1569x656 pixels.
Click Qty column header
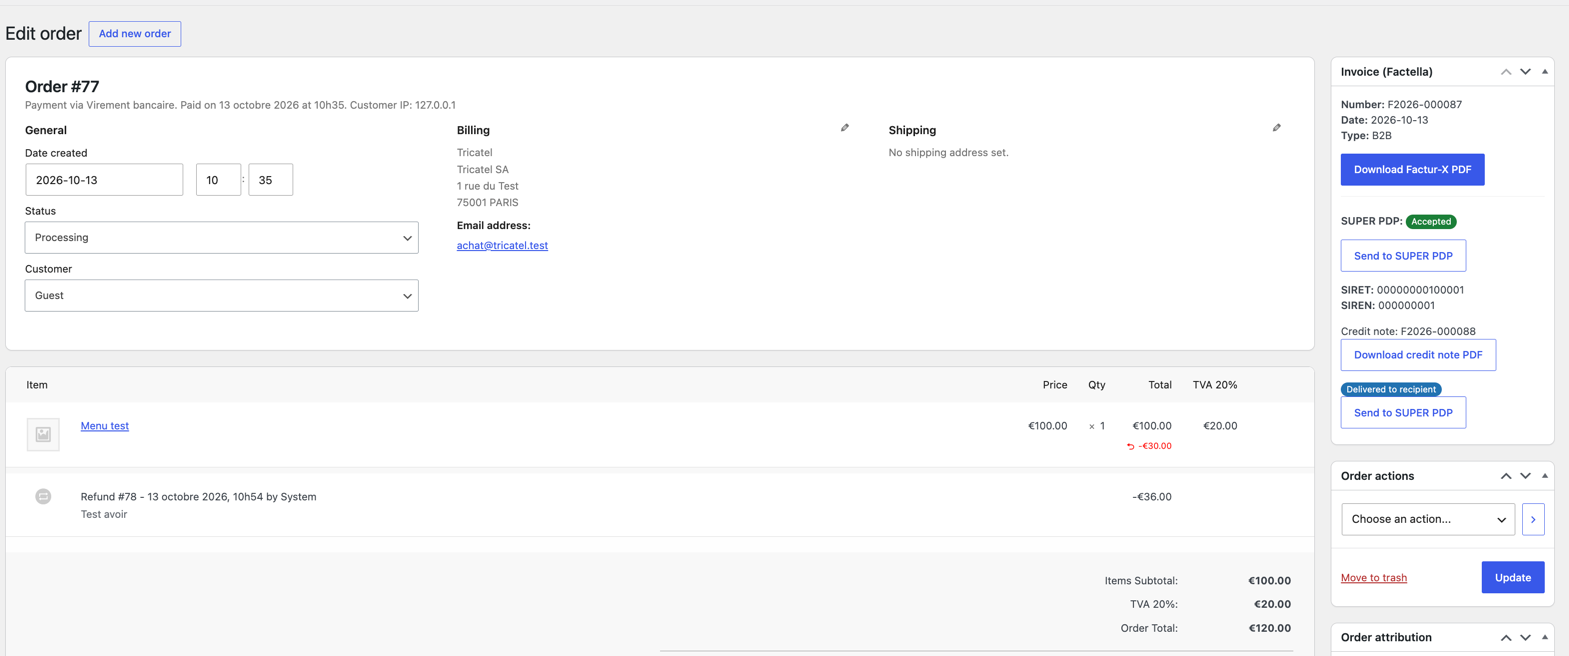pyautogui.click(x=1097, y=385)
